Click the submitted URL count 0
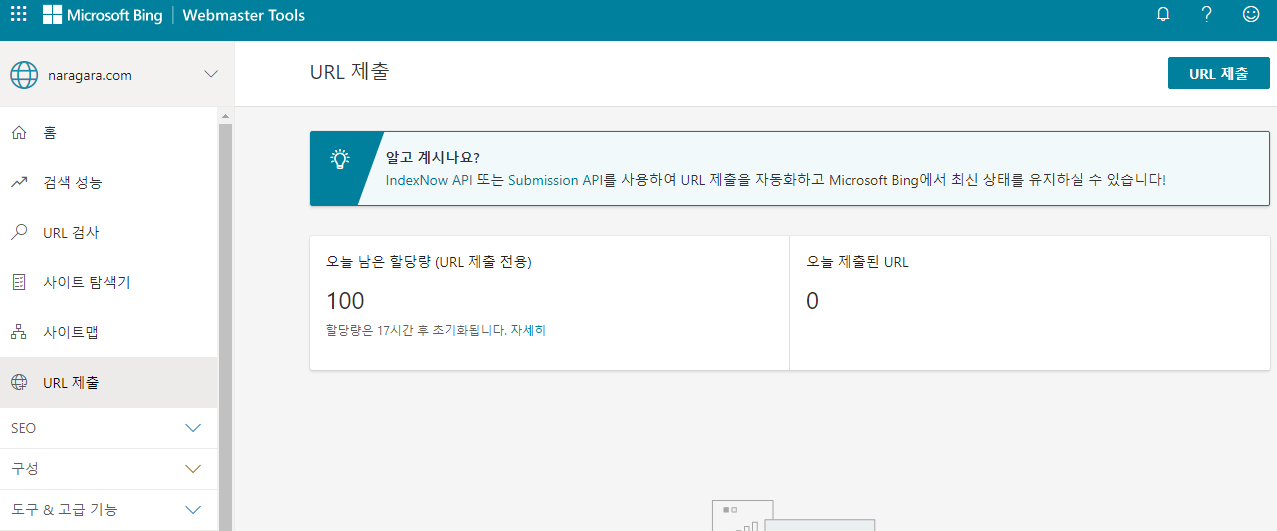The image size is (1277, 531). (x=812, y=301)
